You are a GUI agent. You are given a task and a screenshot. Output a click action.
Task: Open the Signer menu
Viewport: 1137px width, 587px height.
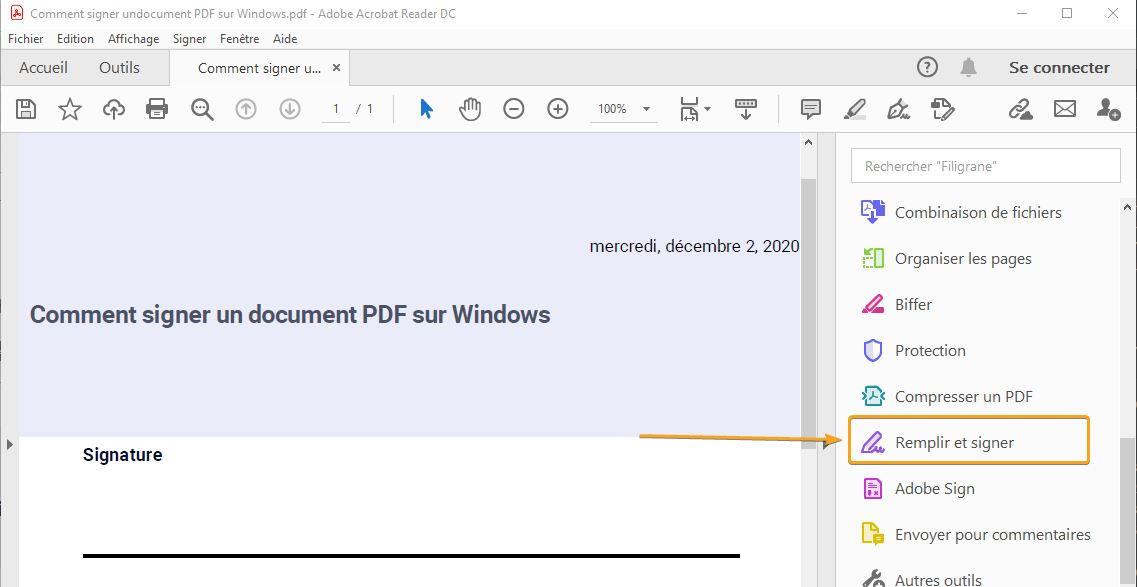[x=189, y=39]
